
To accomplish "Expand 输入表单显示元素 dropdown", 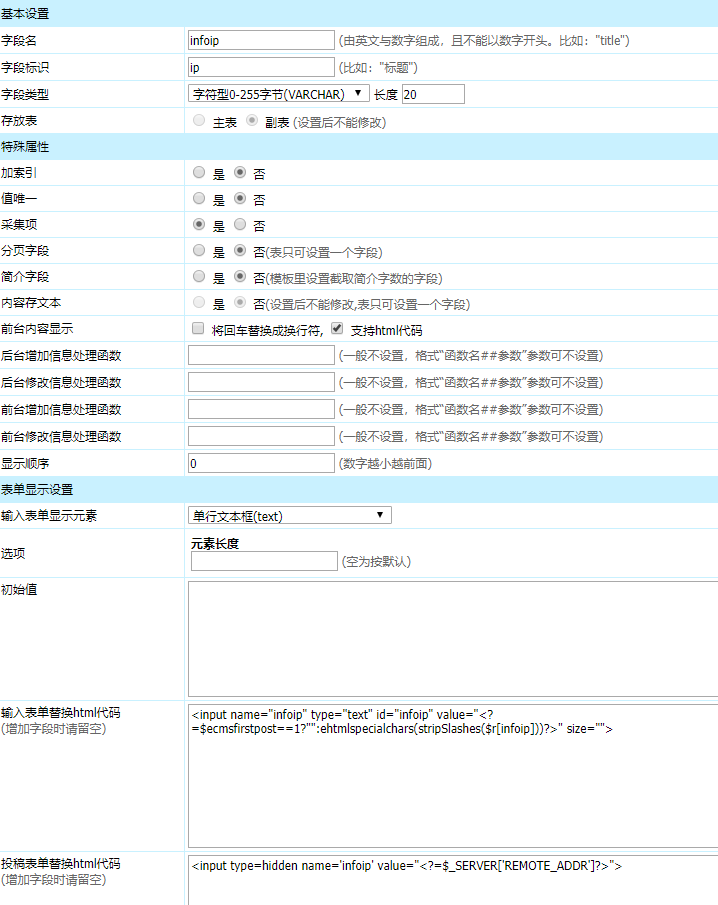I will (290, 515).
